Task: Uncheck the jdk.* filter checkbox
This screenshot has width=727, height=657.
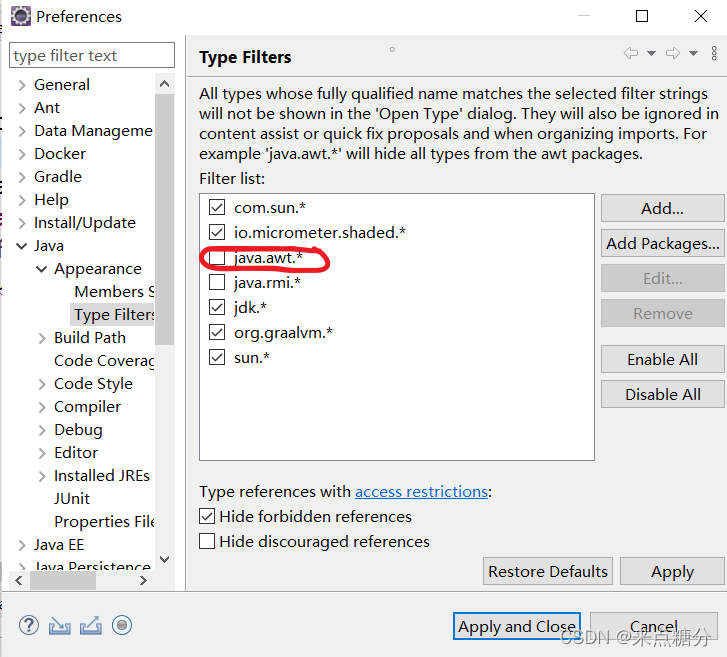Action: [217, 307]
